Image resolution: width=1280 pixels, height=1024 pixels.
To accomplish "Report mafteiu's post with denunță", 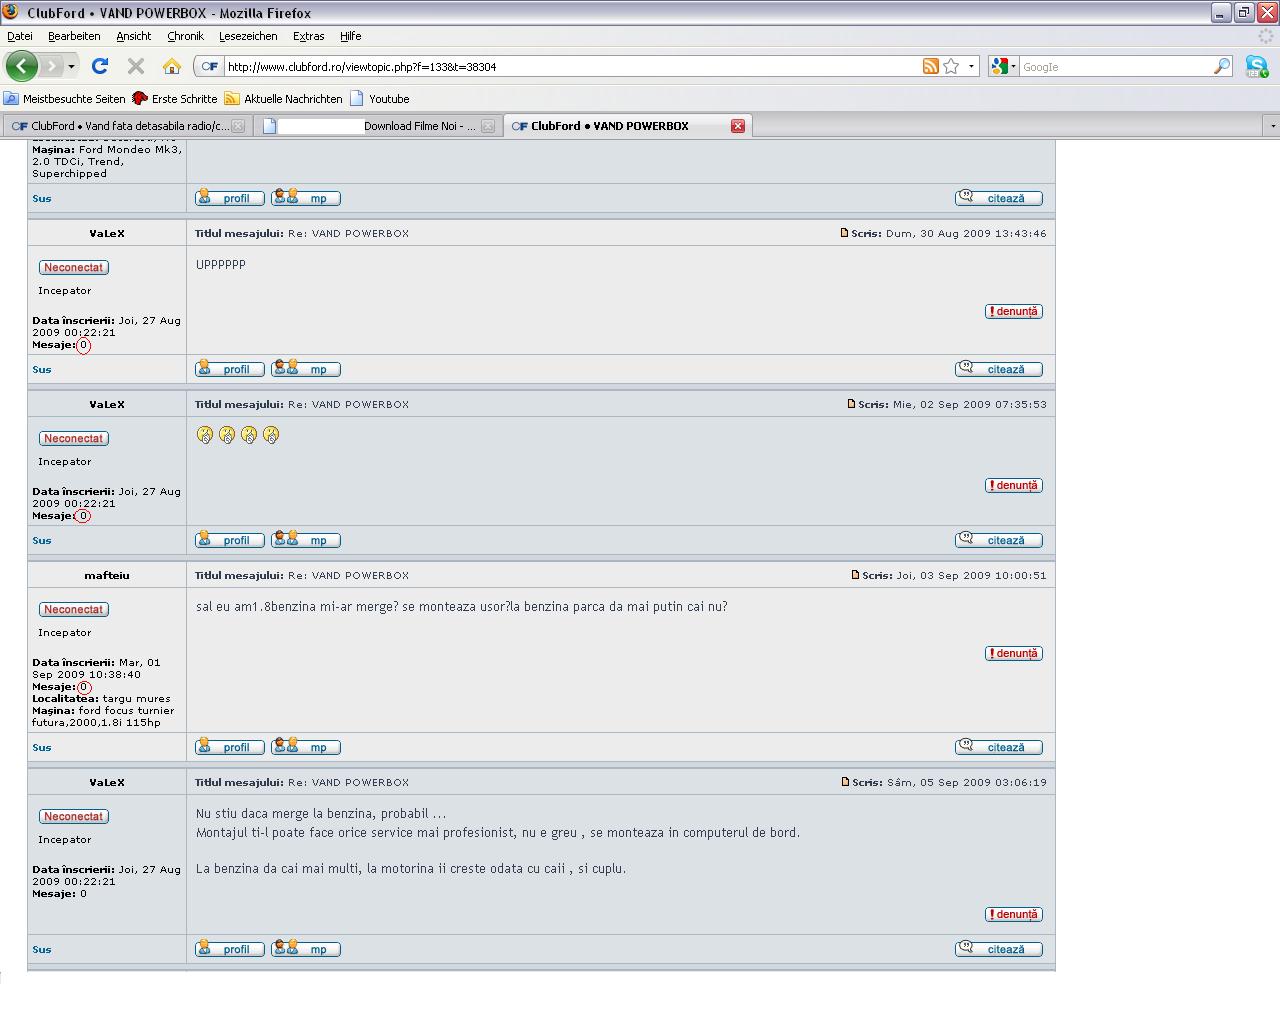I will click(1014, 653).
